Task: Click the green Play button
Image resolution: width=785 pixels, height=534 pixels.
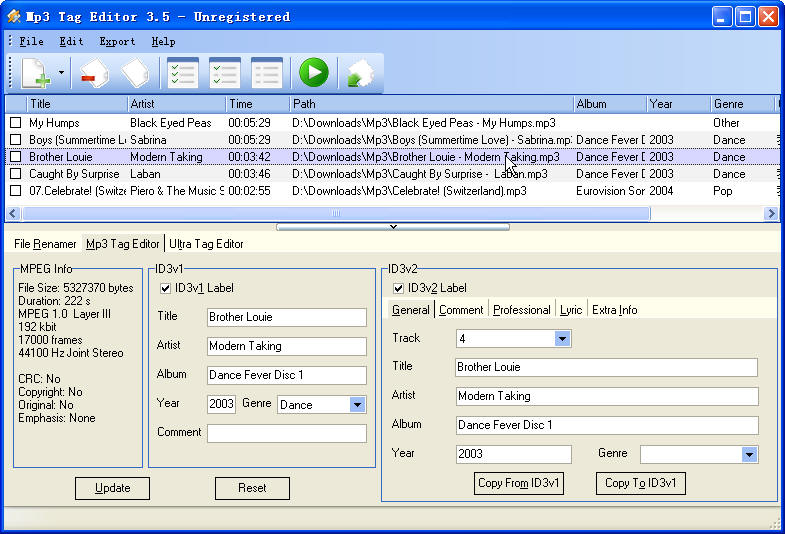Action: point(314,73)
